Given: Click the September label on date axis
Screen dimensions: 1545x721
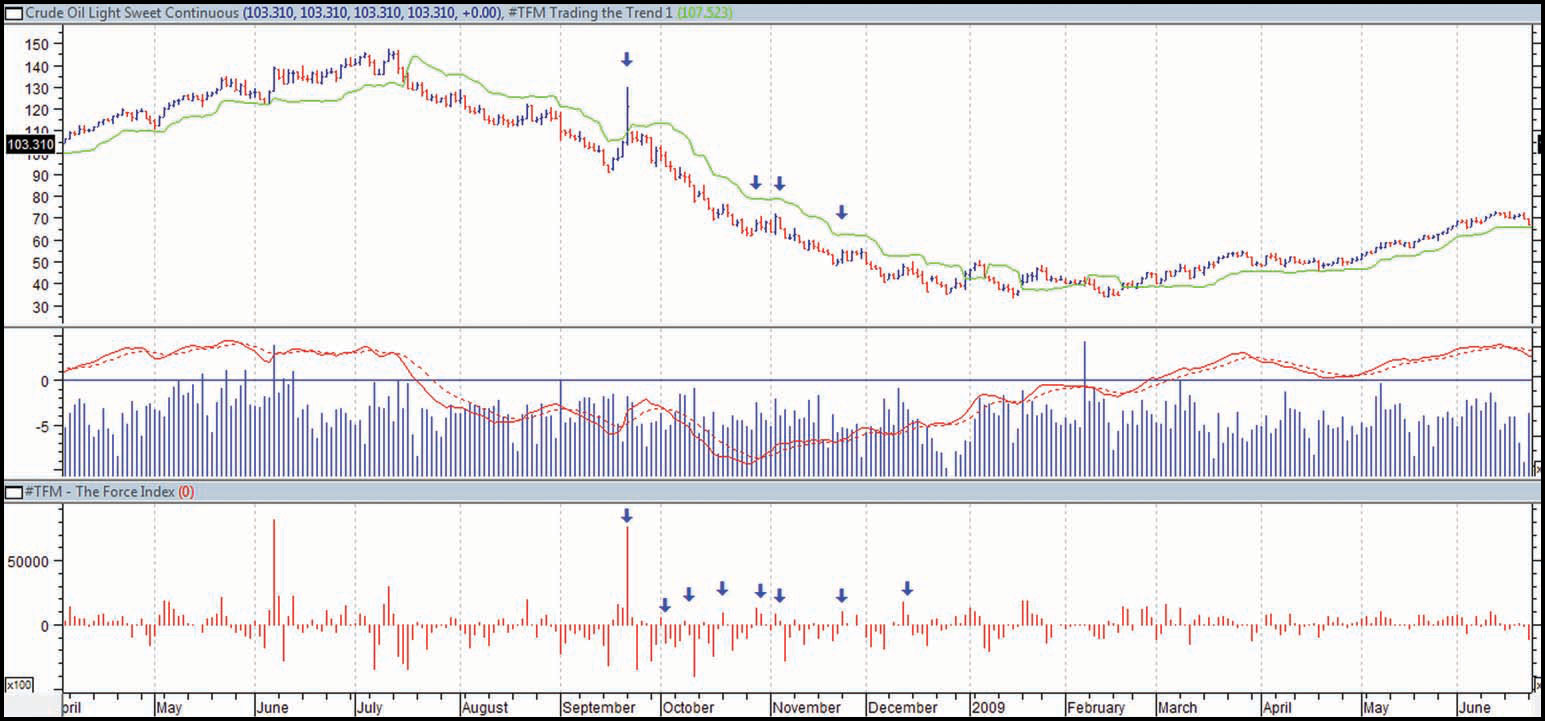Looking at the screenshot, I should 599,707.
